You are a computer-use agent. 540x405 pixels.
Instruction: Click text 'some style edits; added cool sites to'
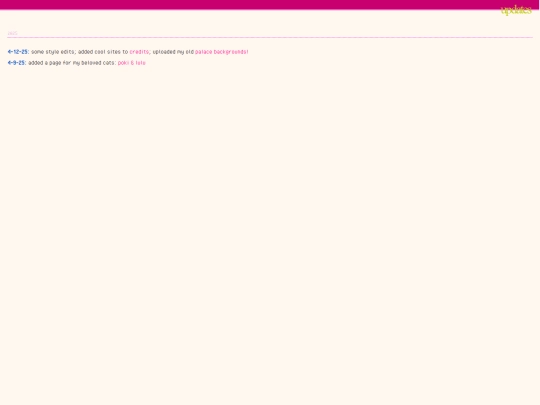pyautogui.click(x=80, y=52)
